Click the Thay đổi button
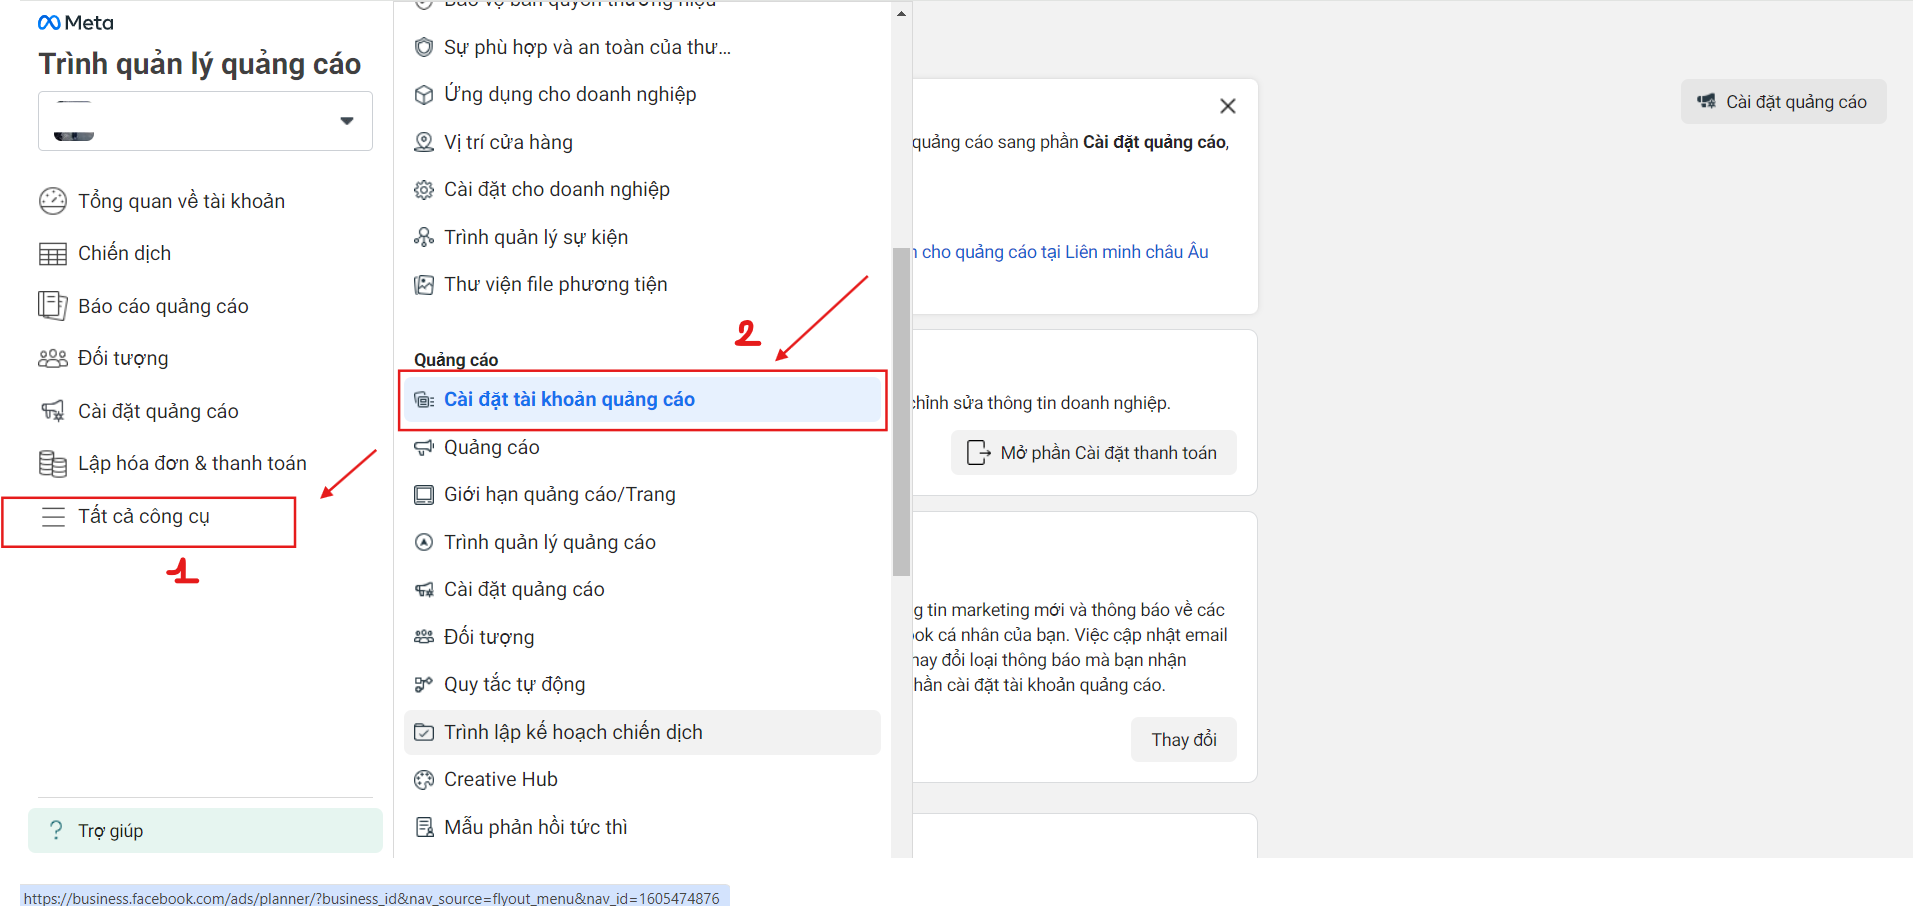 [1183, 740]
